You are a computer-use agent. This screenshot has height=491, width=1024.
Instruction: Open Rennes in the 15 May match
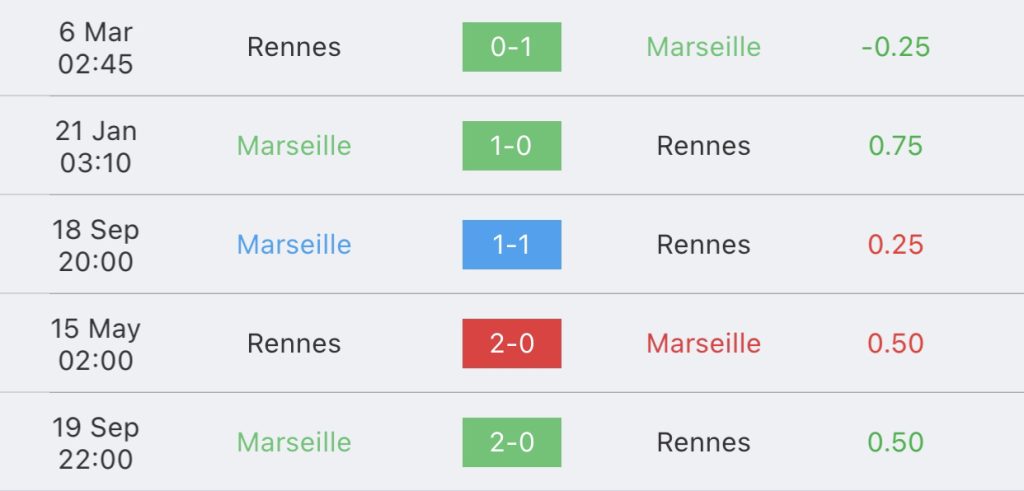tap(294, 344)
